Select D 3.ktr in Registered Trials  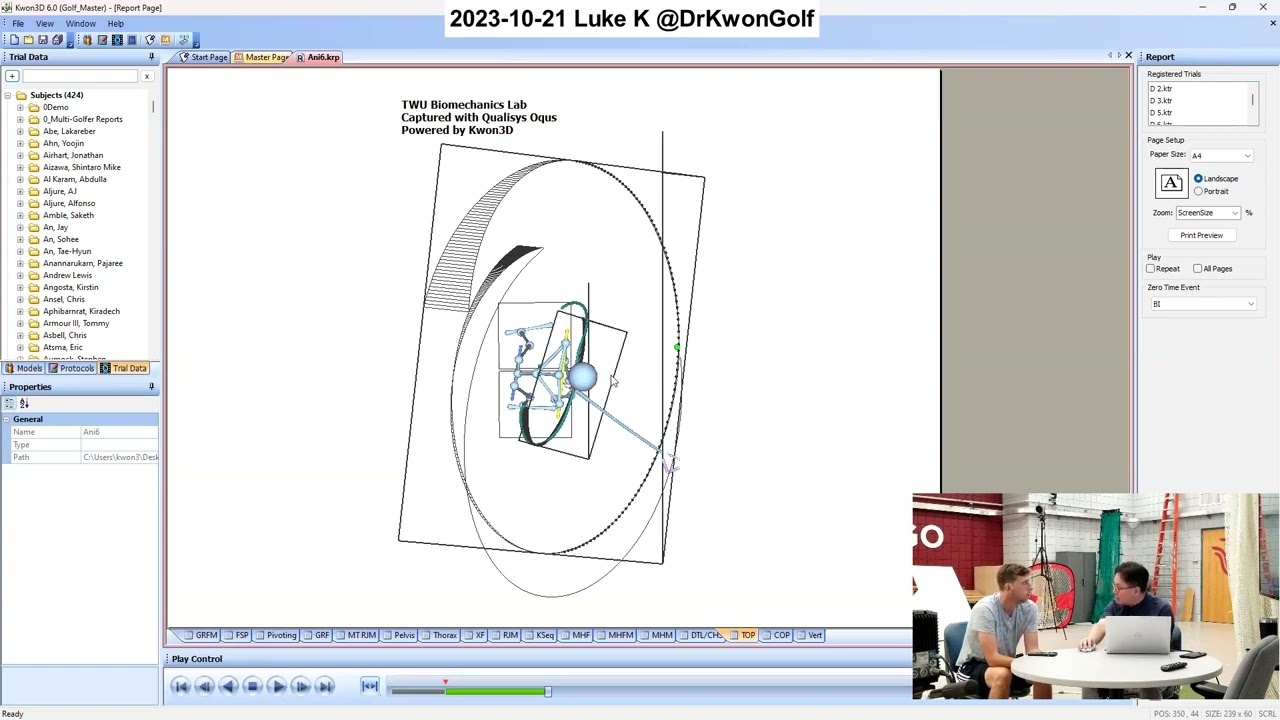tap(1160, 101)
